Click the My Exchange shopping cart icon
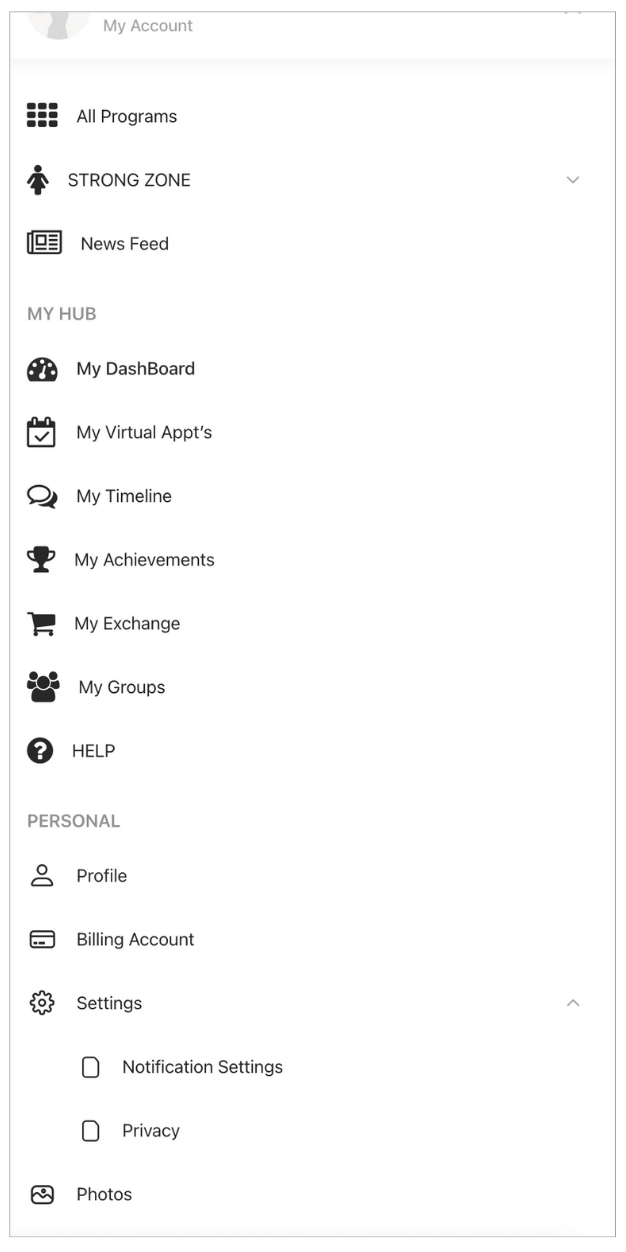Screen dimensions: 626x1252 coord(41,624)
